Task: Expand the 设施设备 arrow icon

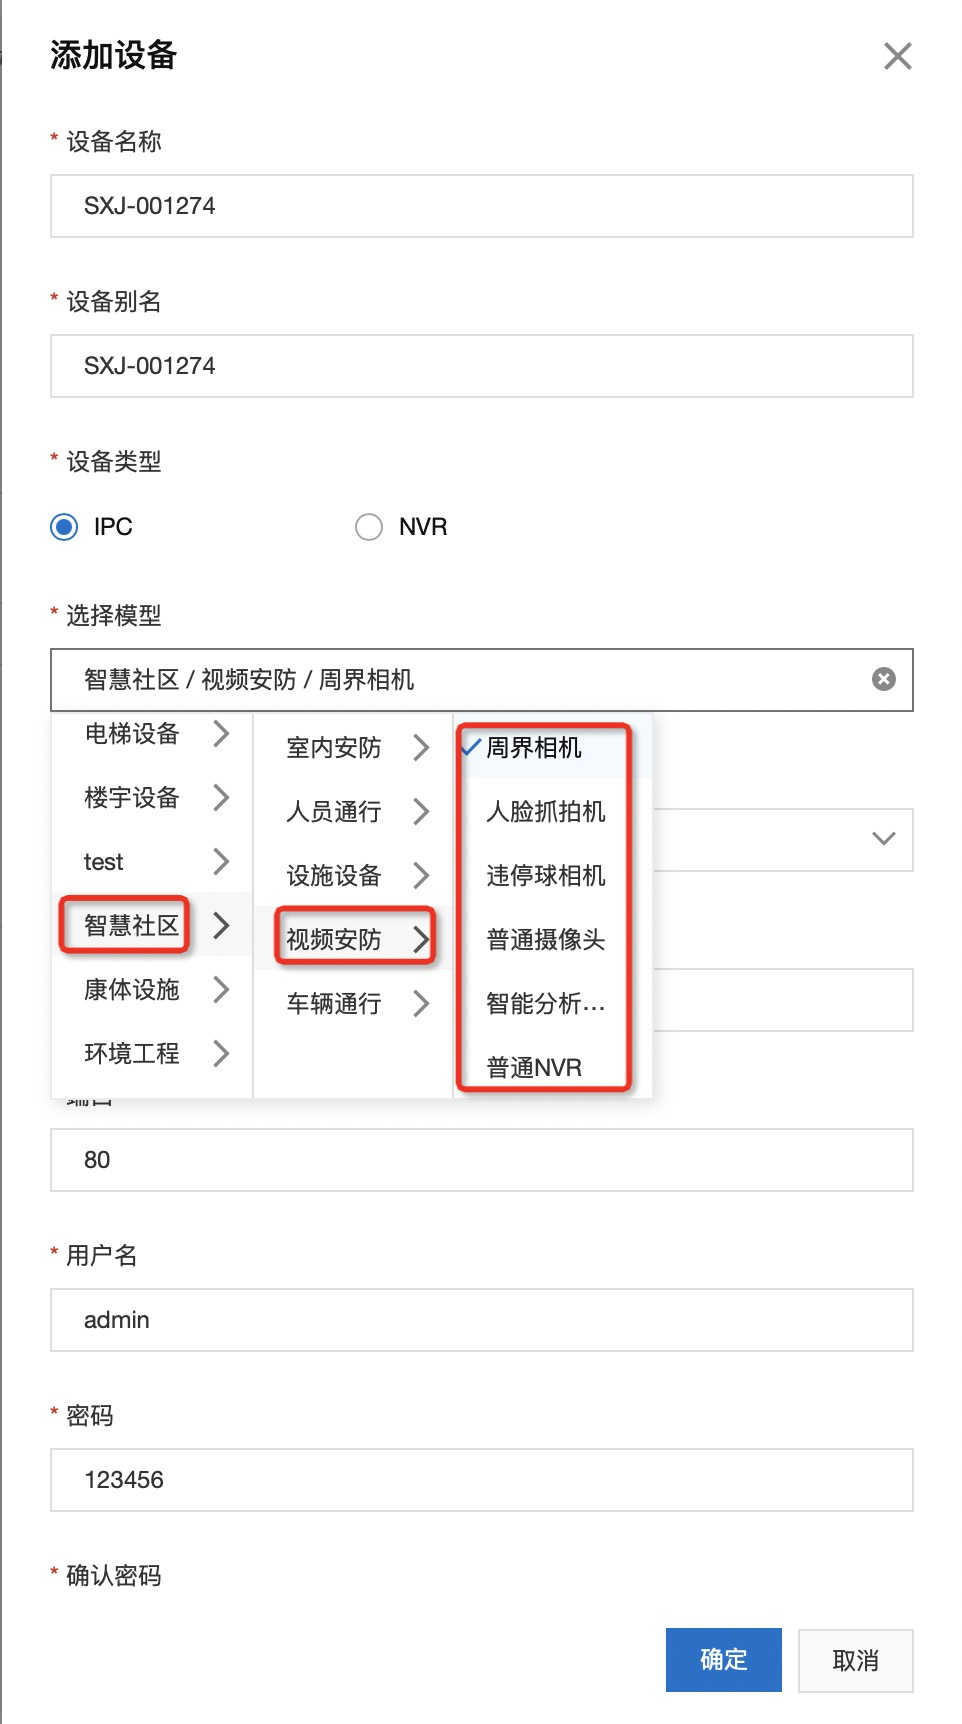Action: (421, 876)
